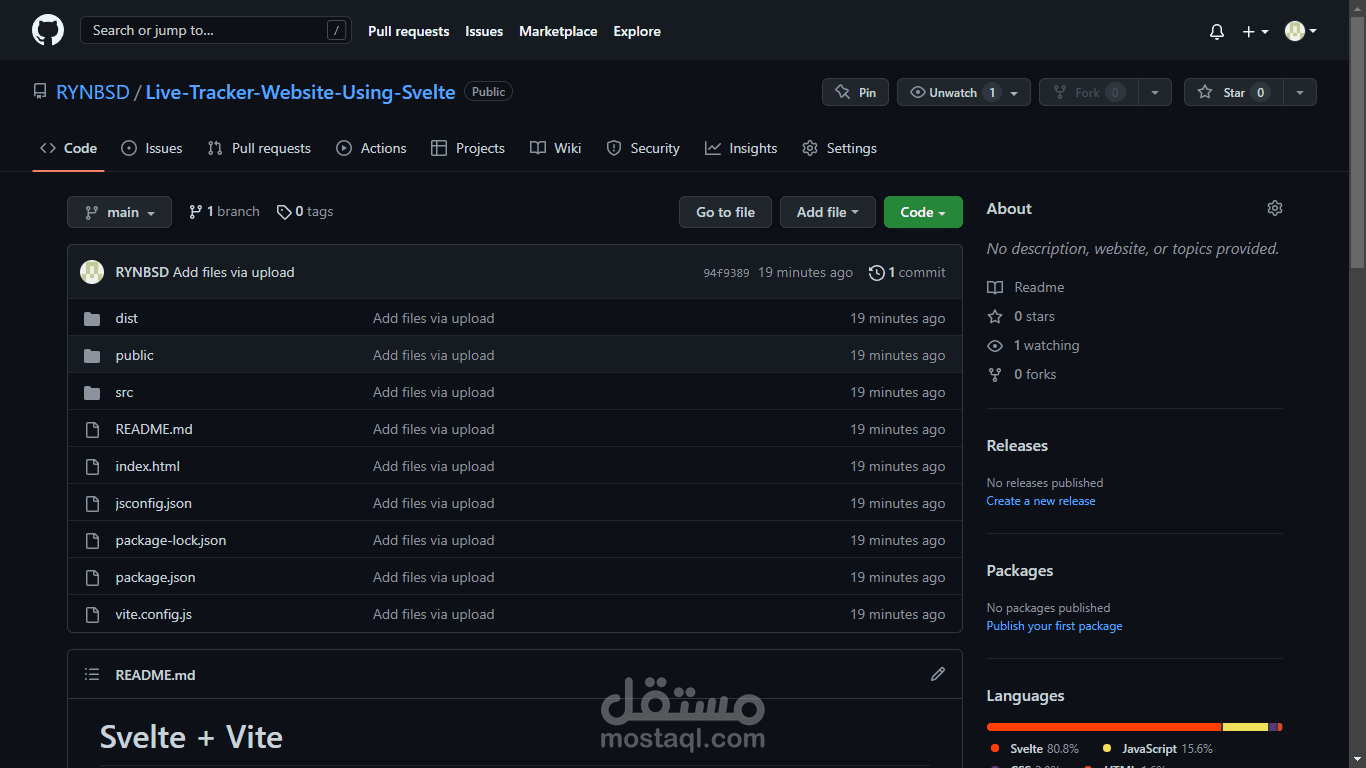This screenshot has height=768, width=1366.
Task: Open the Star lists dropdown arrow
Action: pos(1300,92)
